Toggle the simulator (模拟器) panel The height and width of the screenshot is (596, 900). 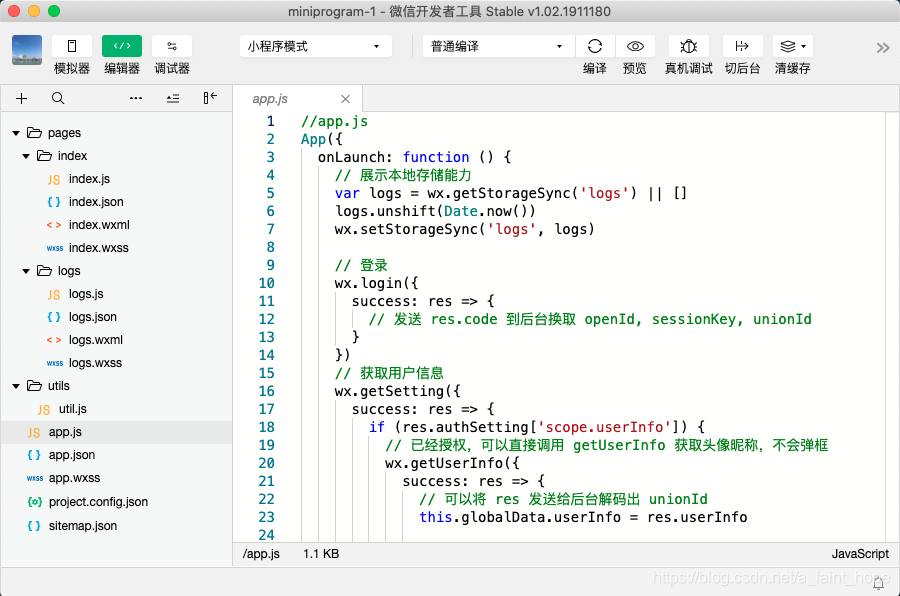click(72, 46)
